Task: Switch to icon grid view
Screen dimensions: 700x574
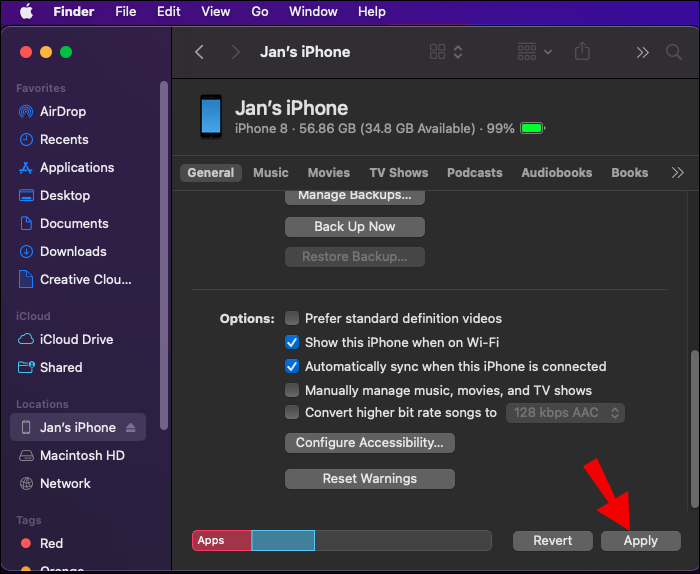Action: 438,52
